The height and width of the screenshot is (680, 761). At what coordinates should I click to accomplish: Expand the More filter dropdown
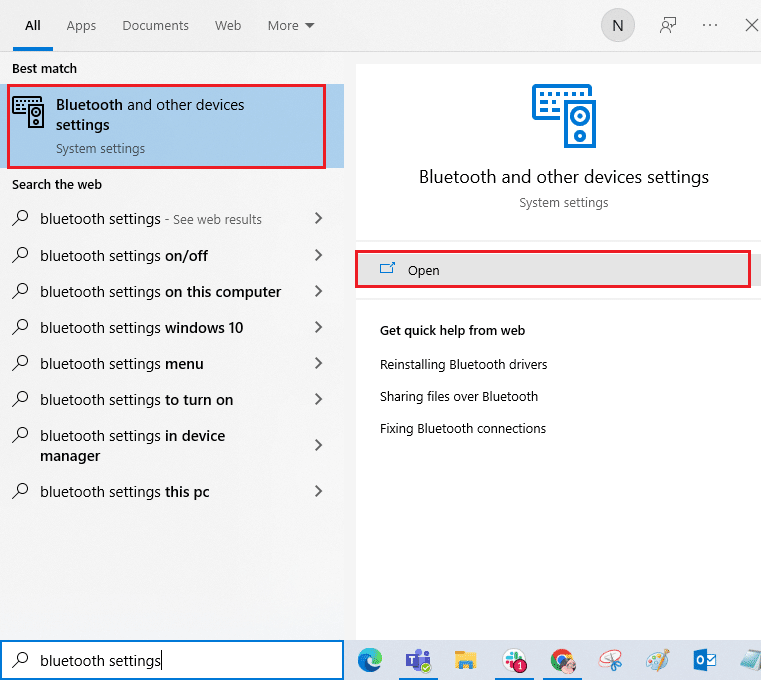[x=291, y=25]
